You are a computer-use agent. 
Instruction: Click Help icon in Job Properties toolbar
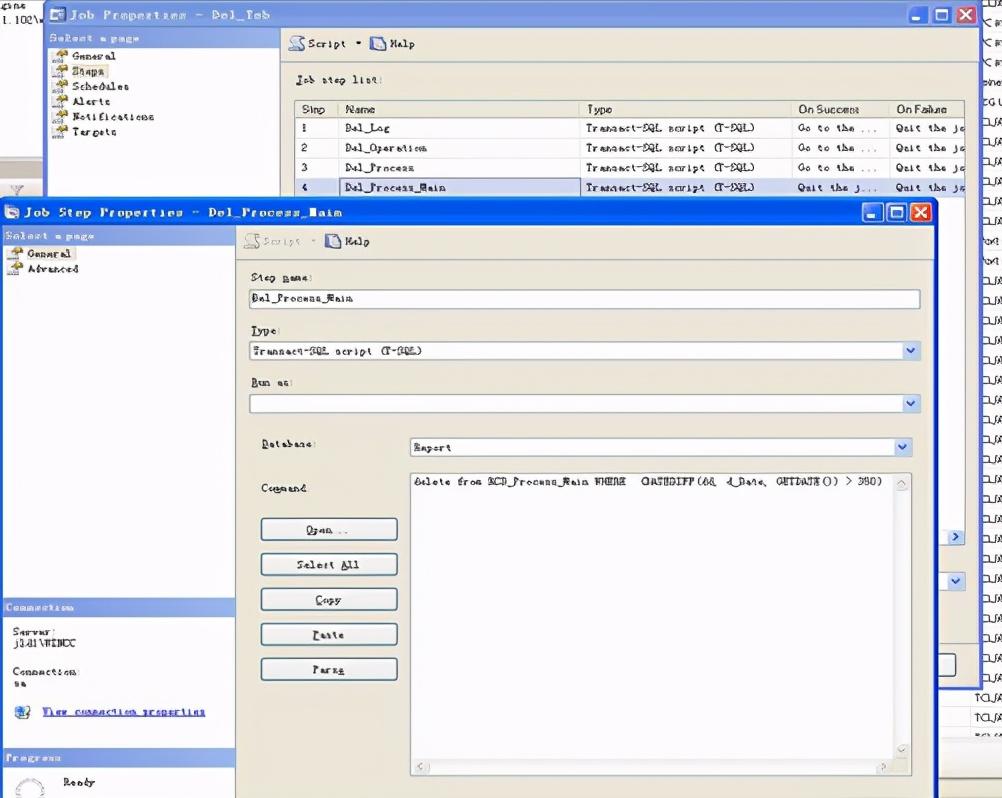[x=378, y=44]
